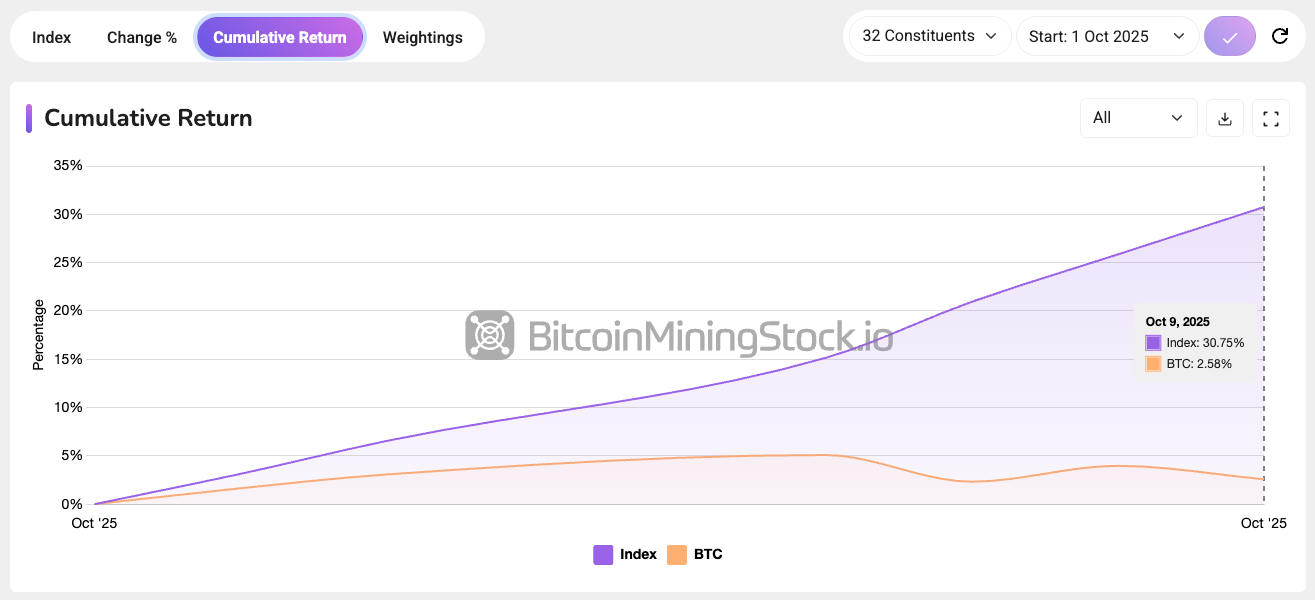1315x600 pixels.
Task: Switch to the Index tab
Action: pyautogui.click(x=52, y=37)
